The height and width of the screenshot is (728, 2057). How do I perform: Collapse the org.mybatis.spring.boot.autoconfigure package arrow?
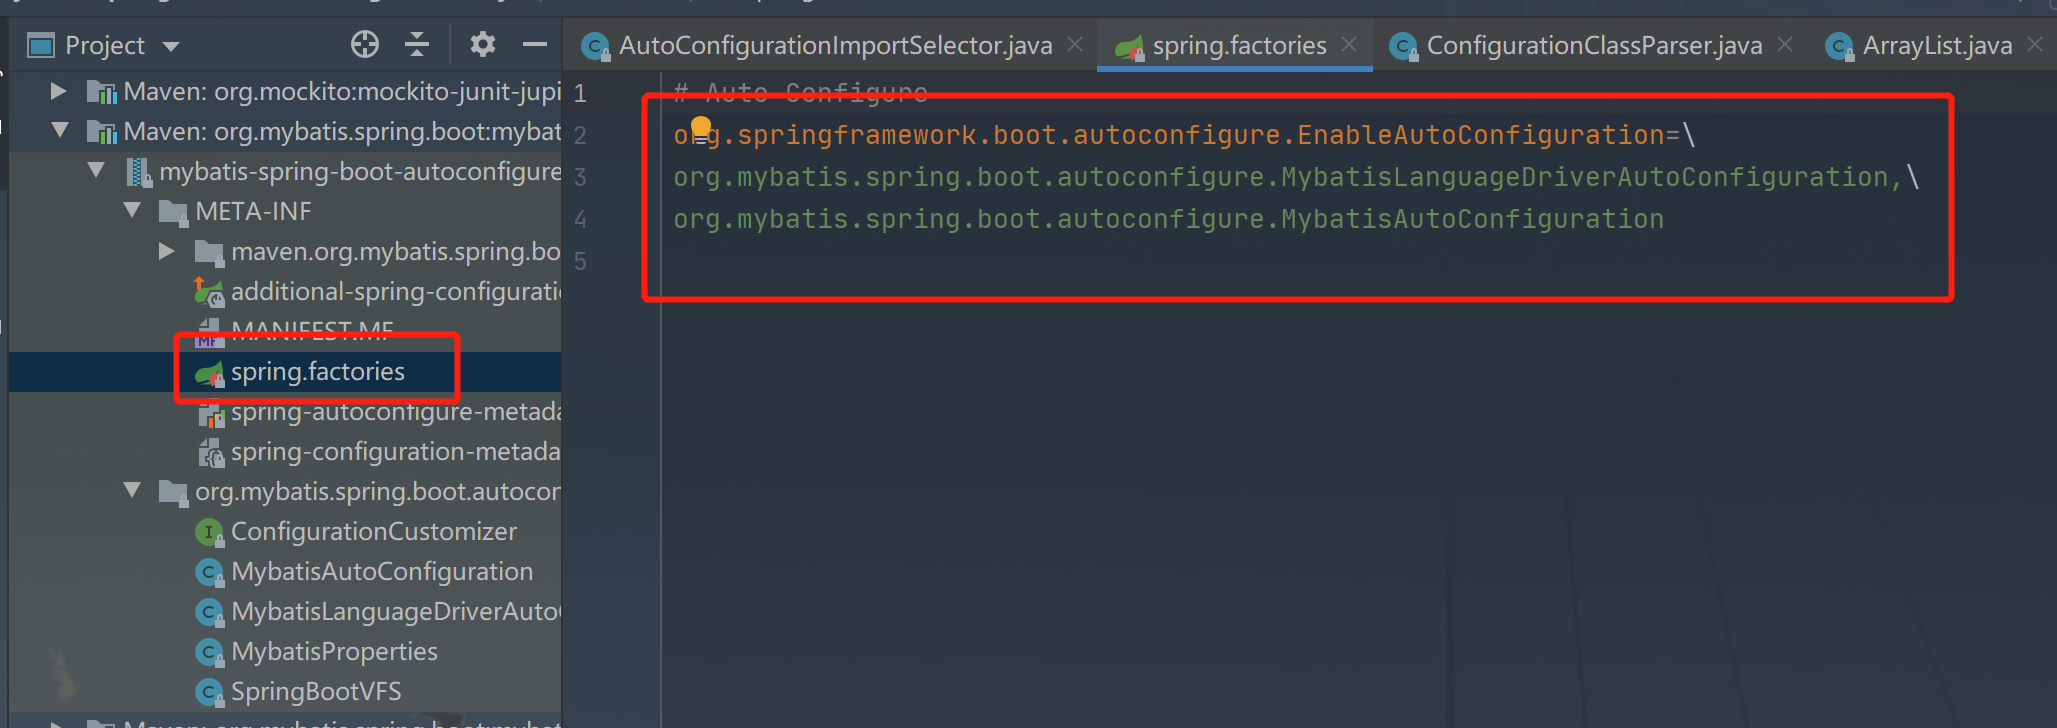(132, 490)
